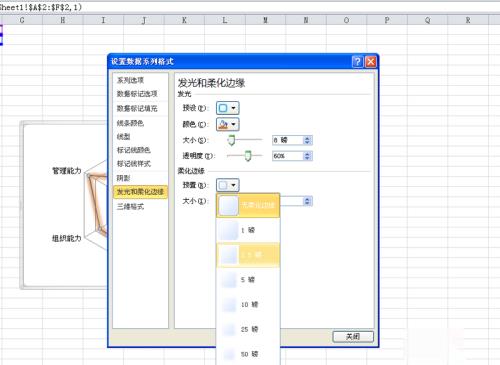Open the 阴影 category
Viewport: 500px width, 365px height.
[123, 178]
